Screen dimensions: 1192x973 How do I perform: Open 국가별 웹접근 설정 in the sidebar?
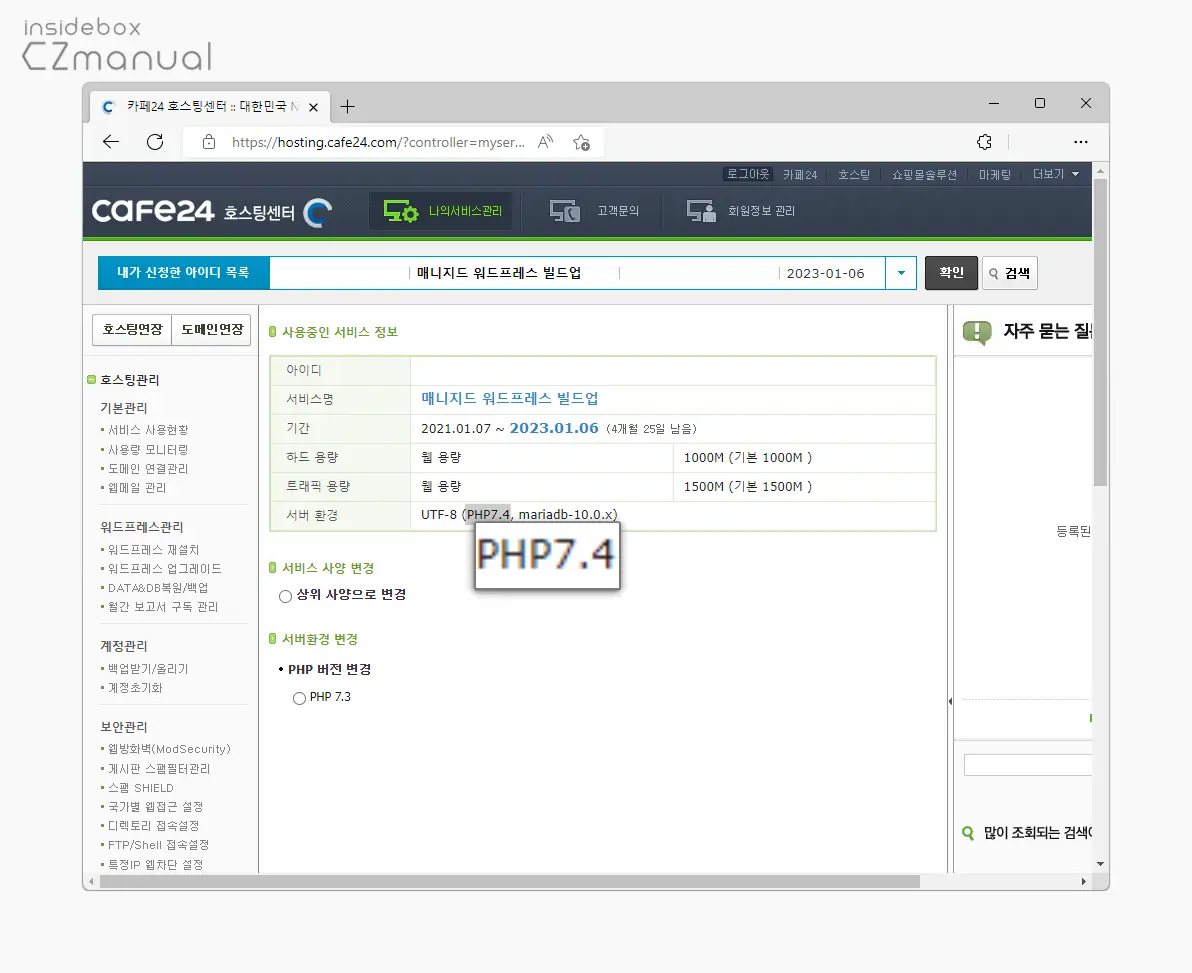click(x=156, y=807)
